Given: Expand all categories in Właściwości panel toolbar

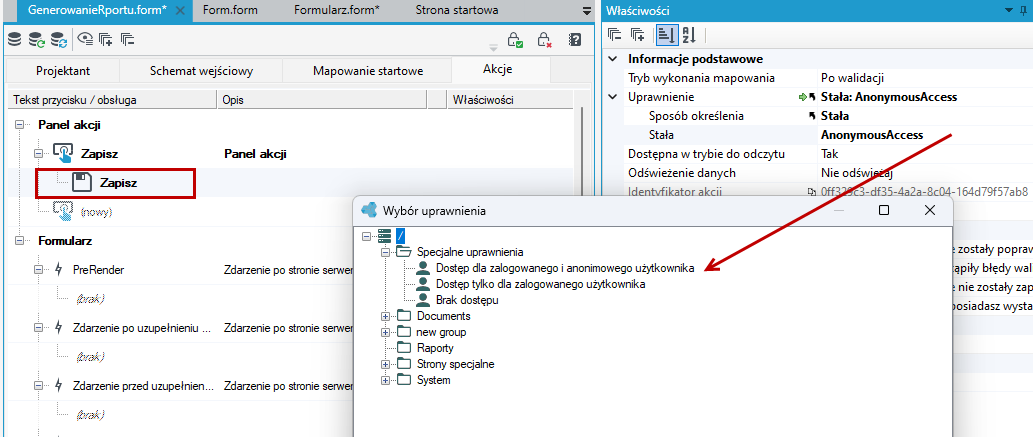Looking at the screenshot, I should point(637,34).
